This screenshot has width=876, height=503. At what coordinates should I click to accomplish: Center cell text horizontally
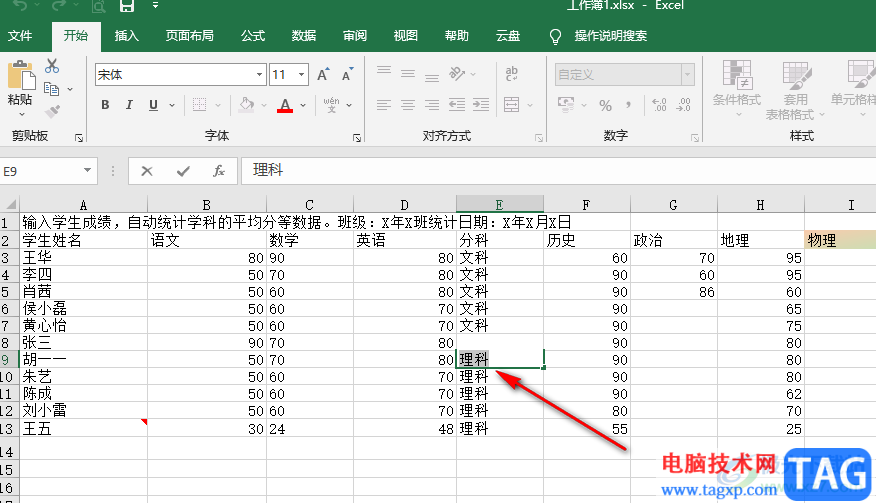[408, 105]
